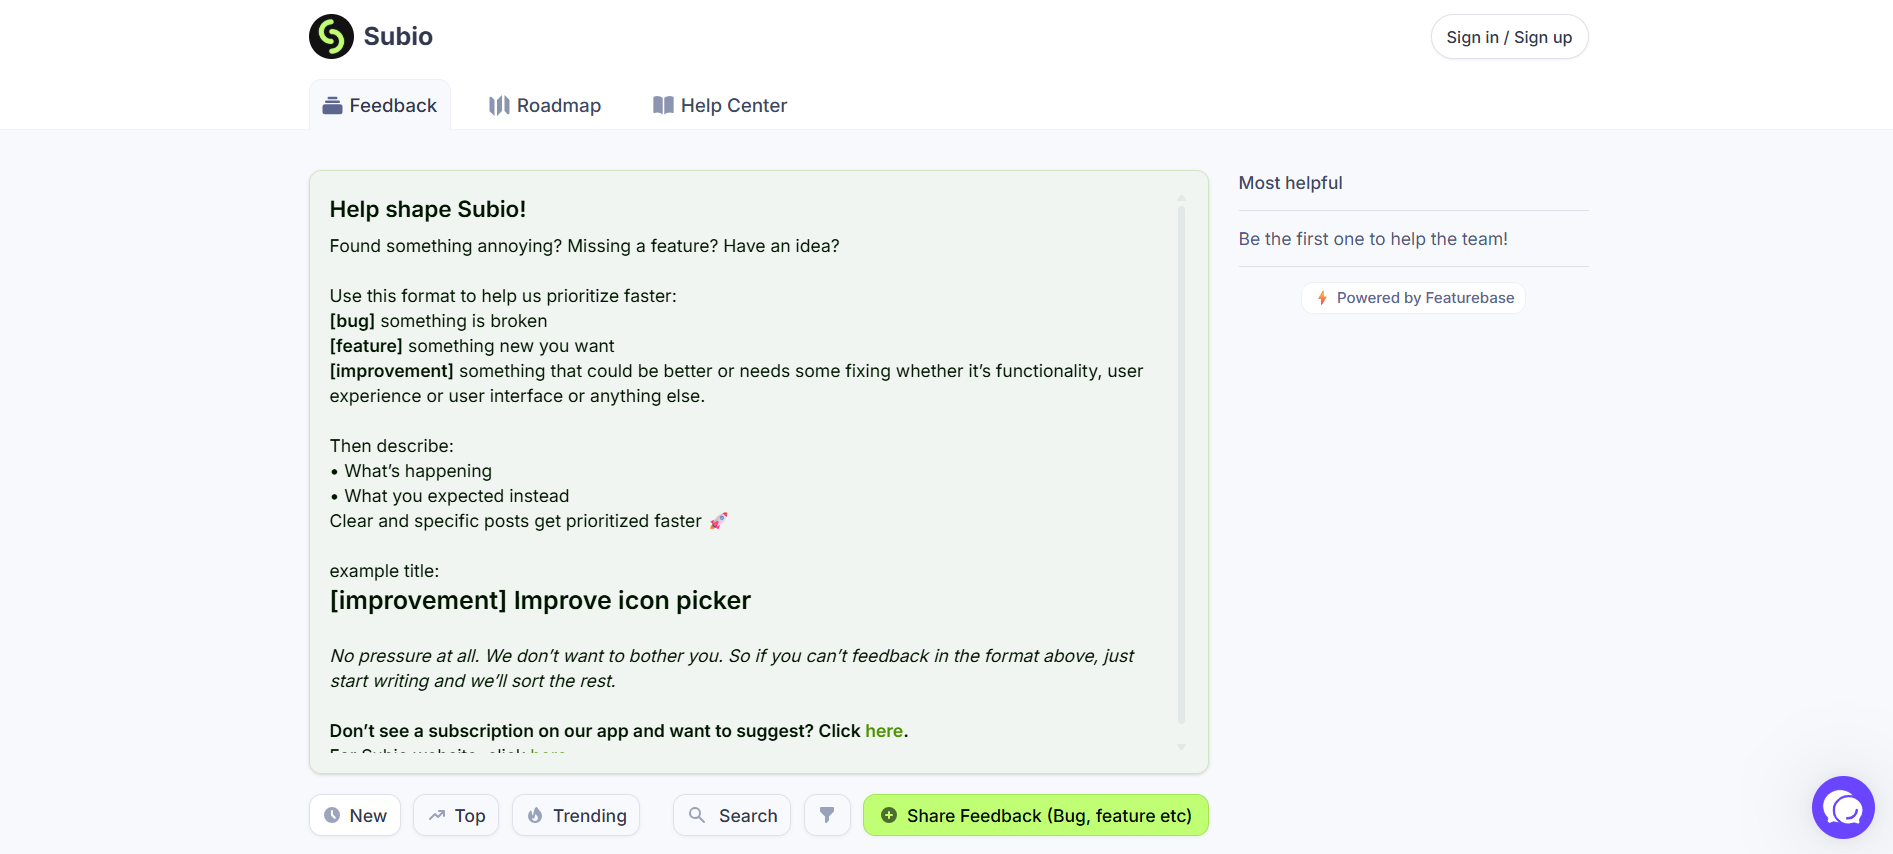Screen dimensions: 1893x854
Task: Open the filter funnel button
Action: 827,815
